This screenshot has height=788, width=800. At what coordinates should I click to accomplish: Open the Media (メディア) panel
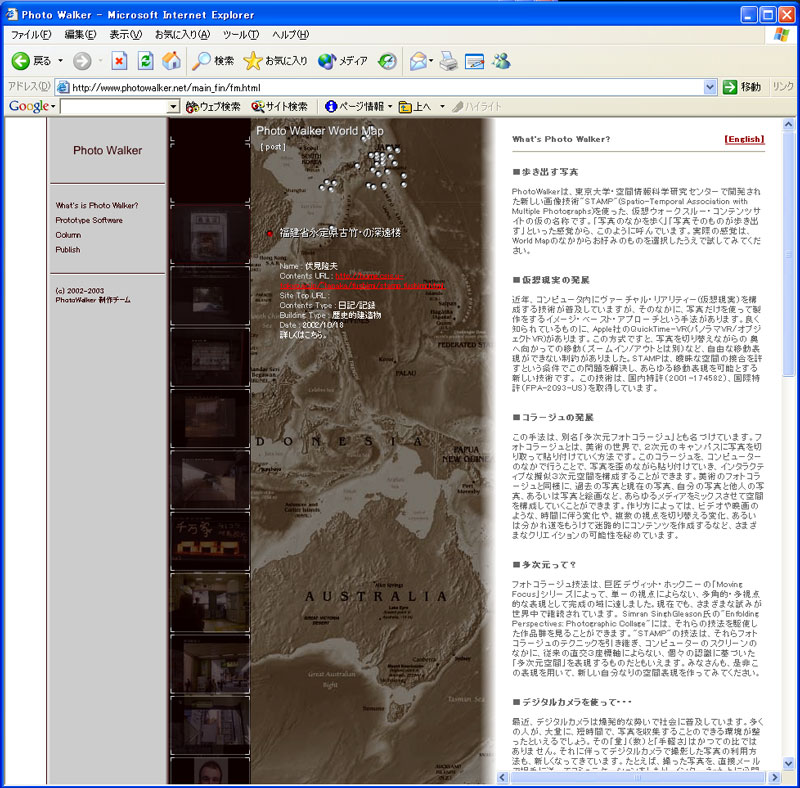[343, 61]
